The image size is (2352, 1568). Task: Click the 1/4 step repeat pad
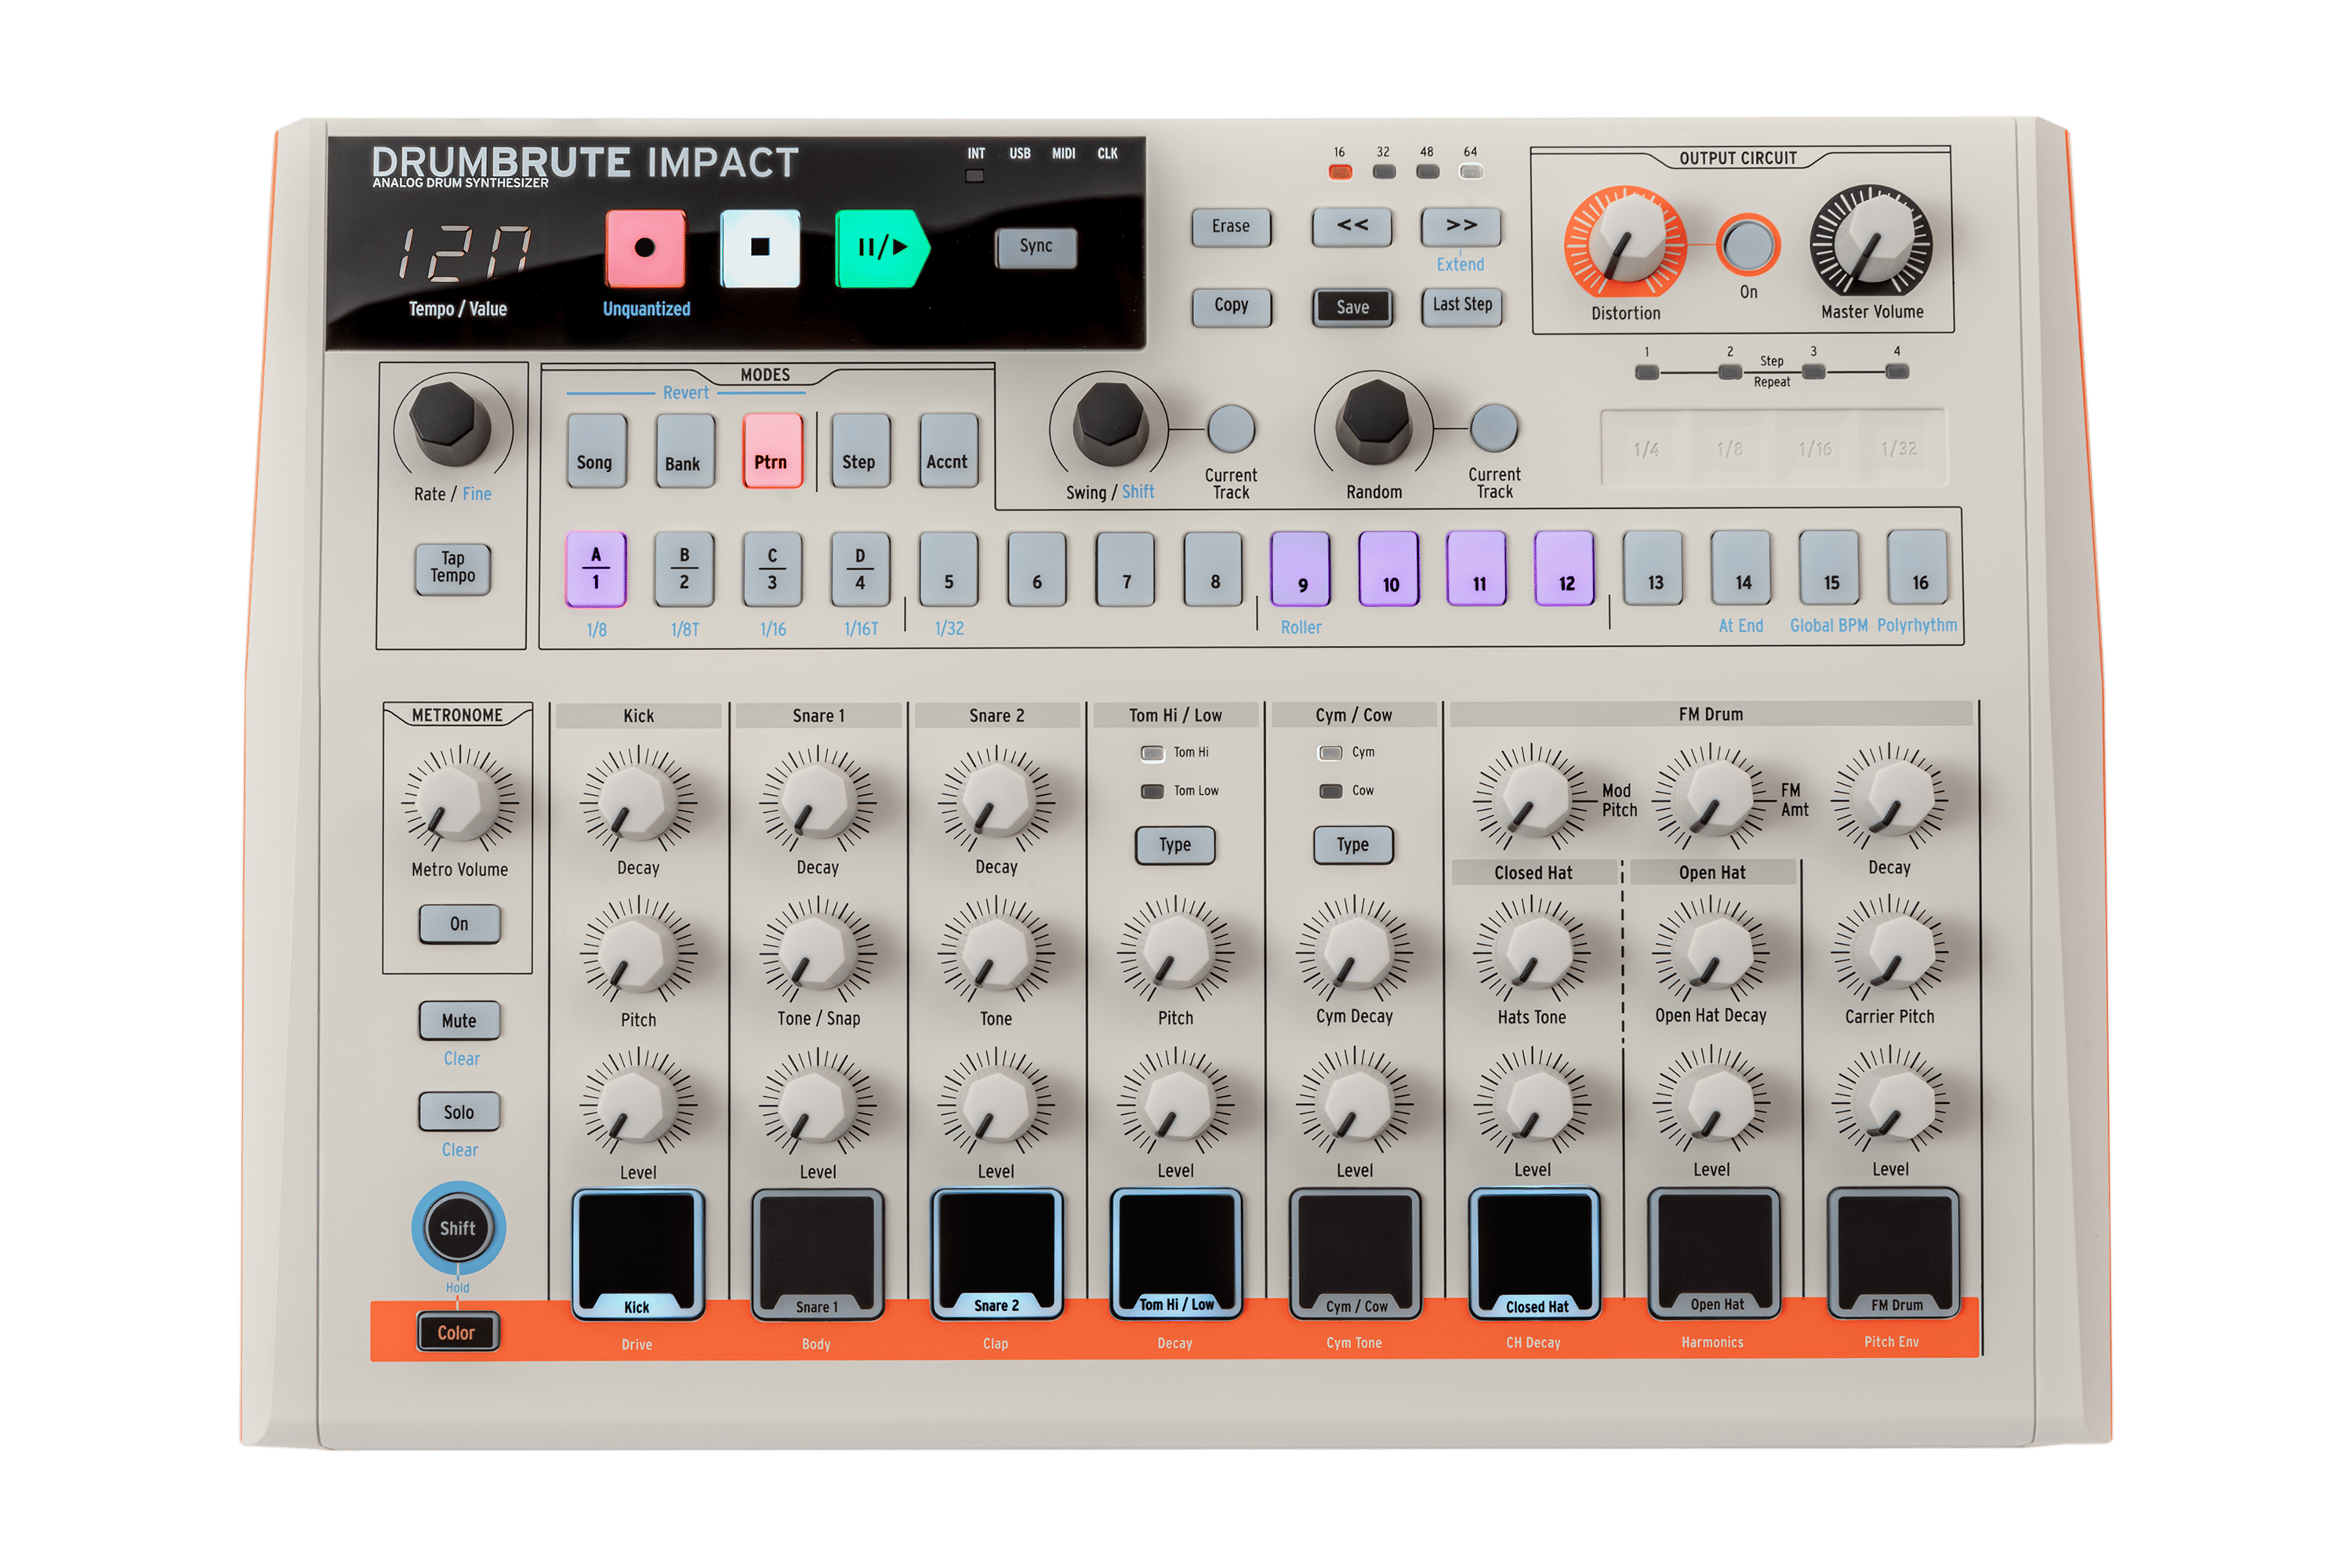tap(1646, 448)
